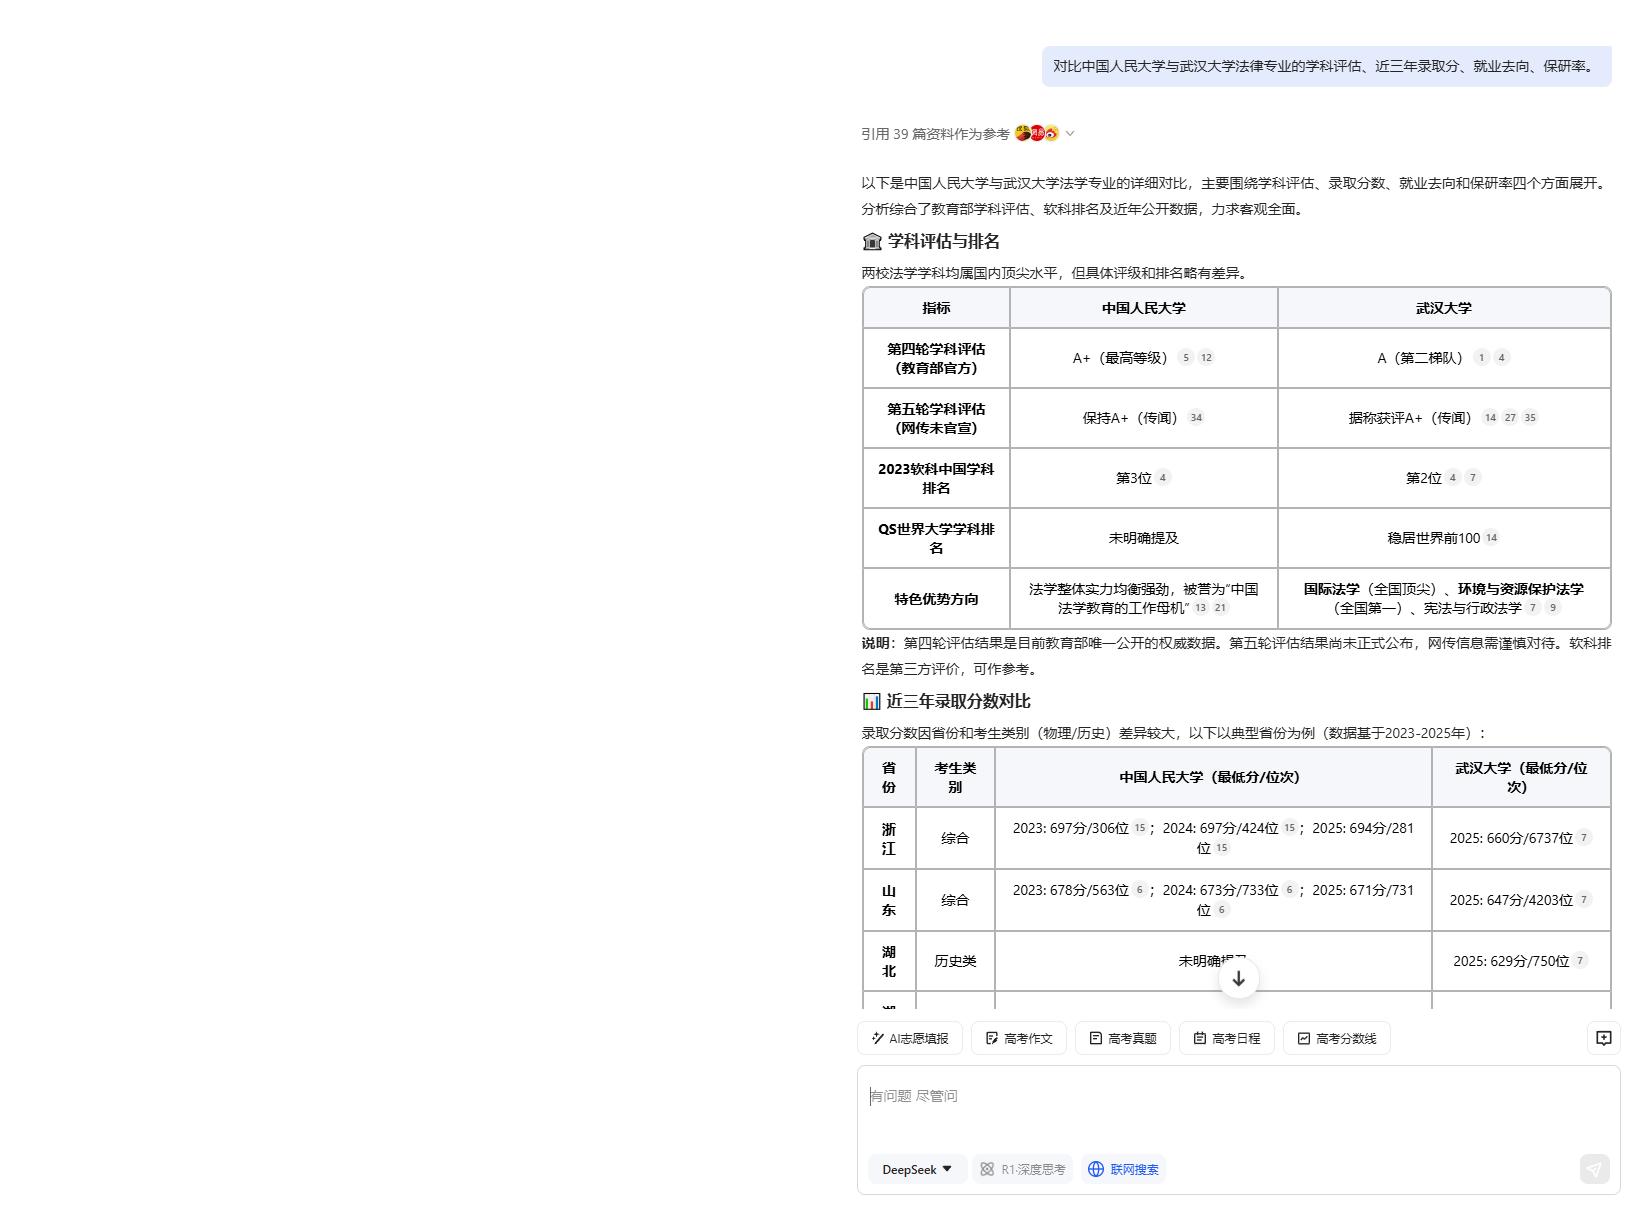Open the AI志愿填报 shortcut
This screenshot has height=1206, width=1633.
[x=910, y=1038]
